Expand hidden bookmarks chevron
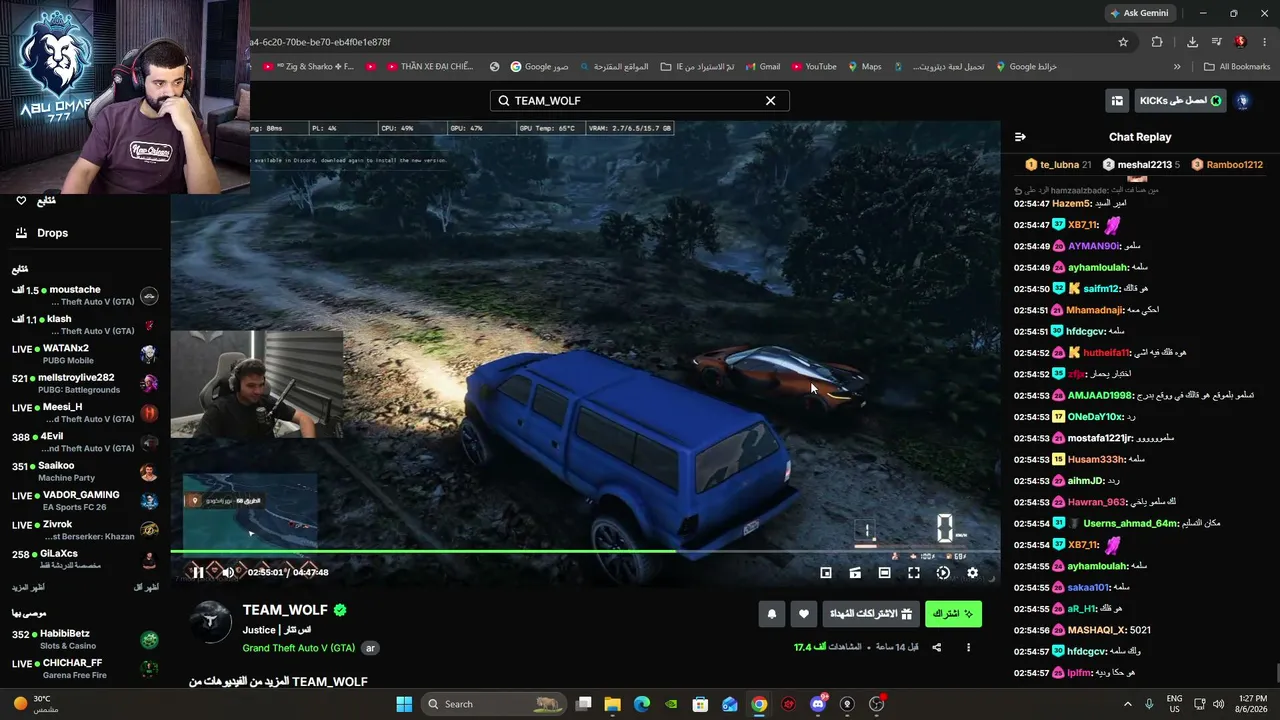 [x=1177, y=67]
